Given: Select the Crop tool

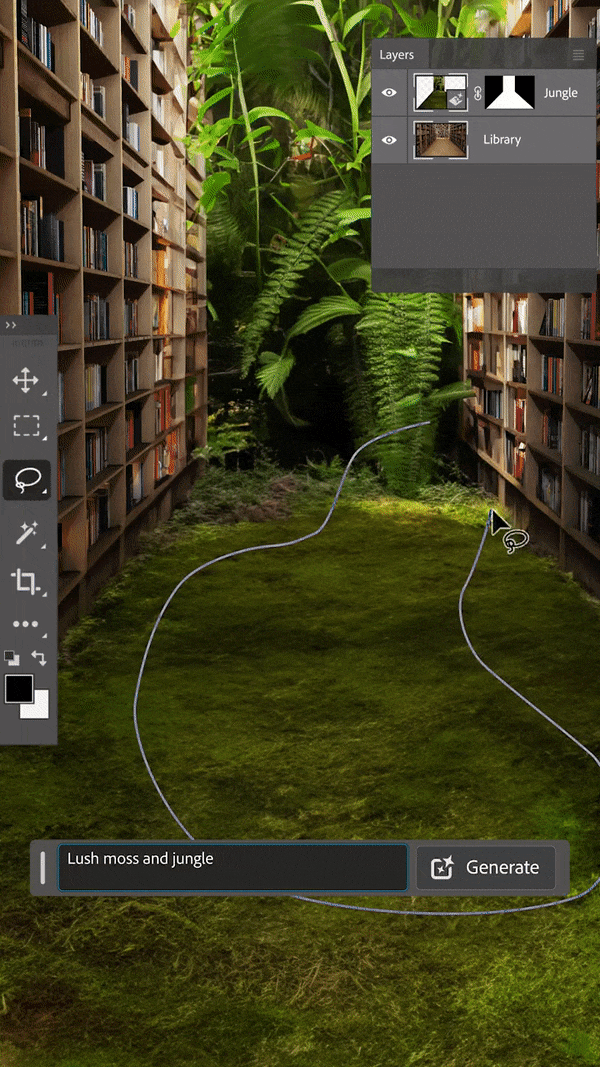Looking at the screenshot, I should click(26, 582).
